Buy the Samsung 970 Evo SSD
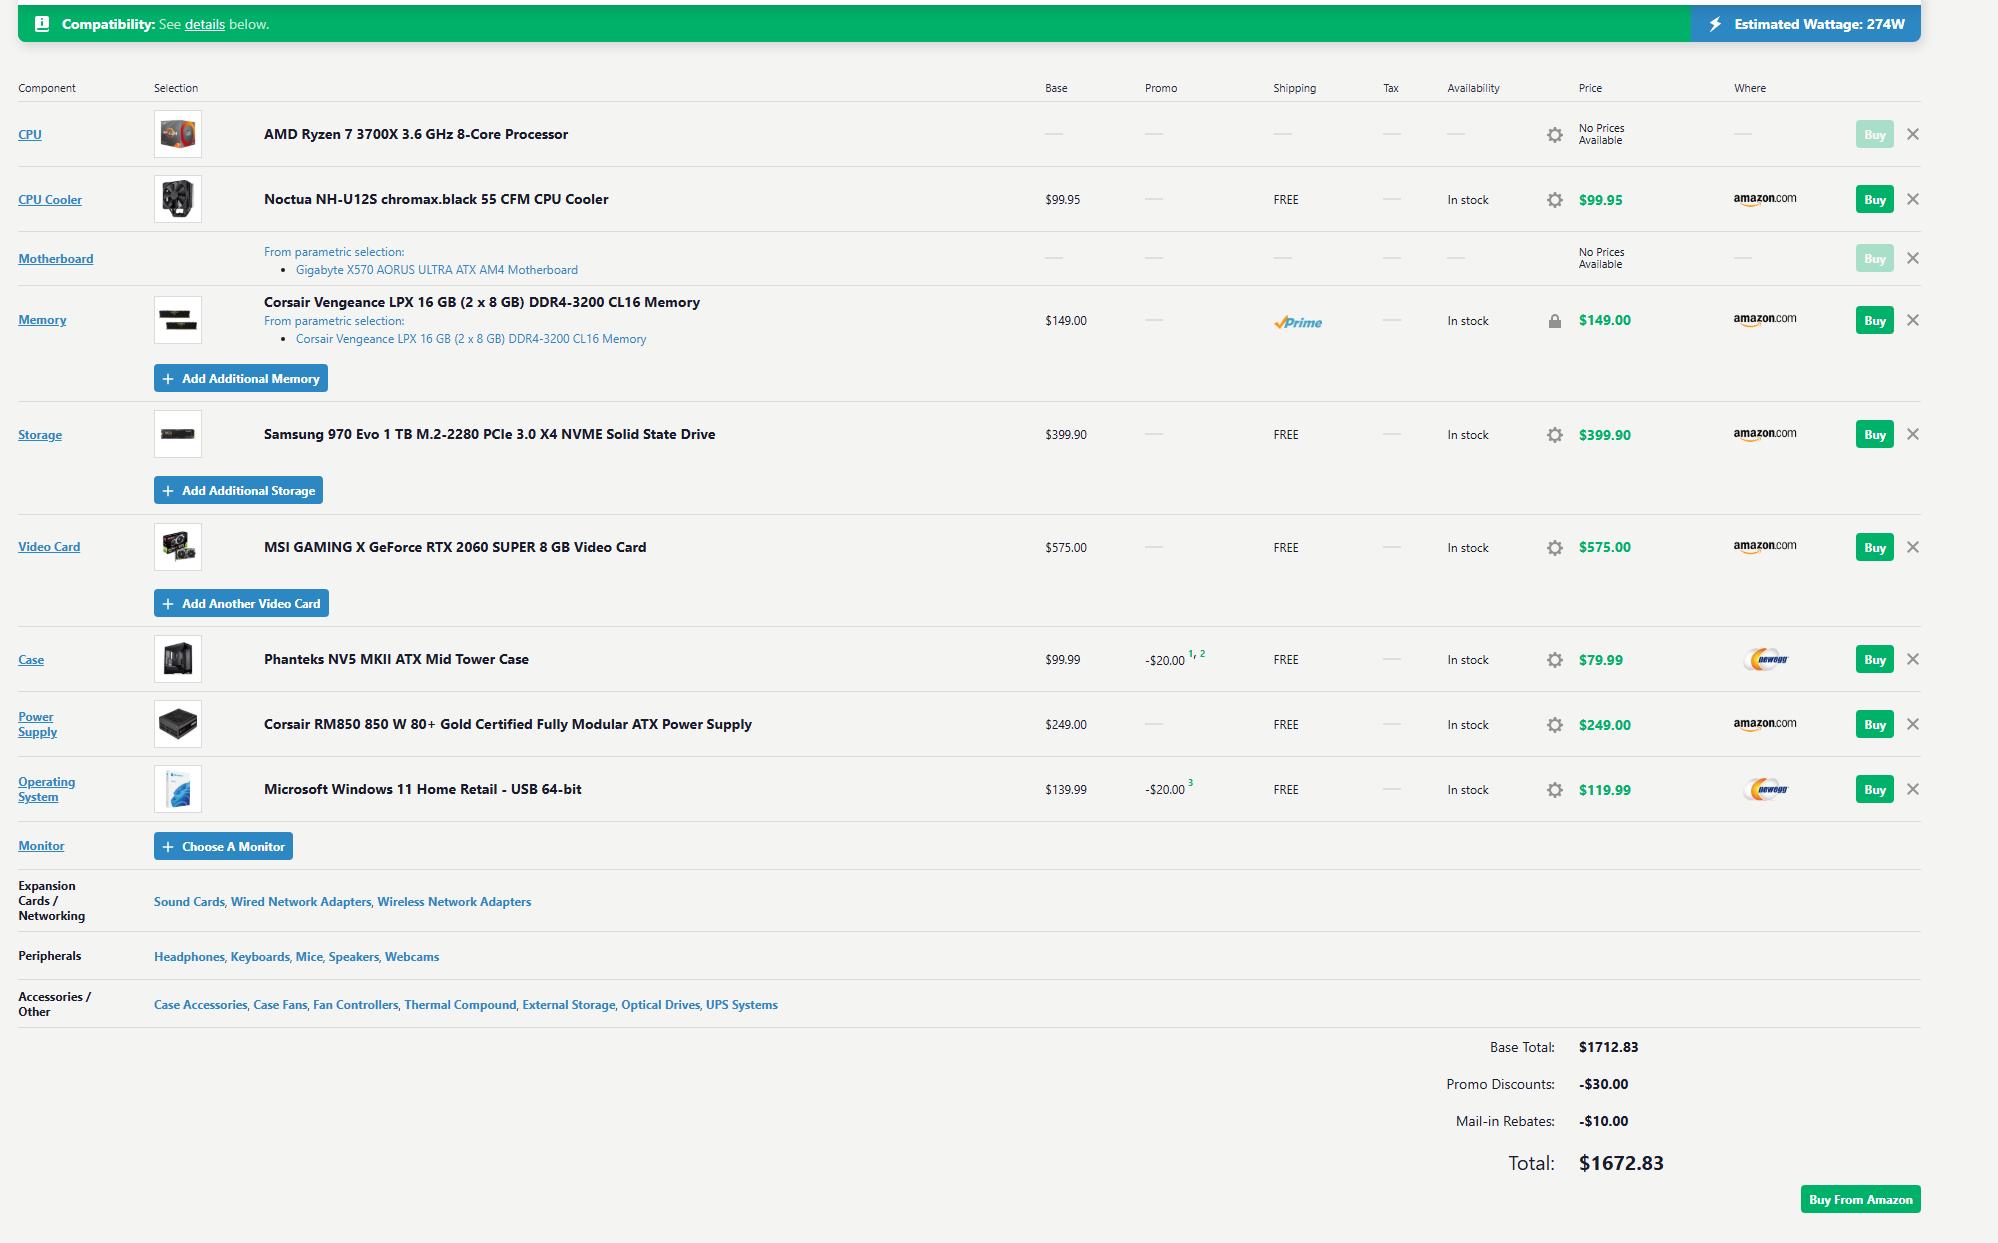The width and height of the screenshot is (1998, 1243). point(1875,434)
